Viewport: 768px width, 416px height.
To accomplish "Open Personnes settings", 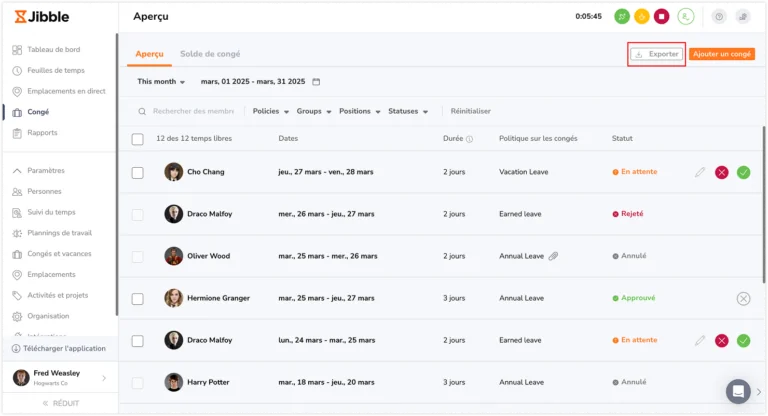I will (37, 192).
